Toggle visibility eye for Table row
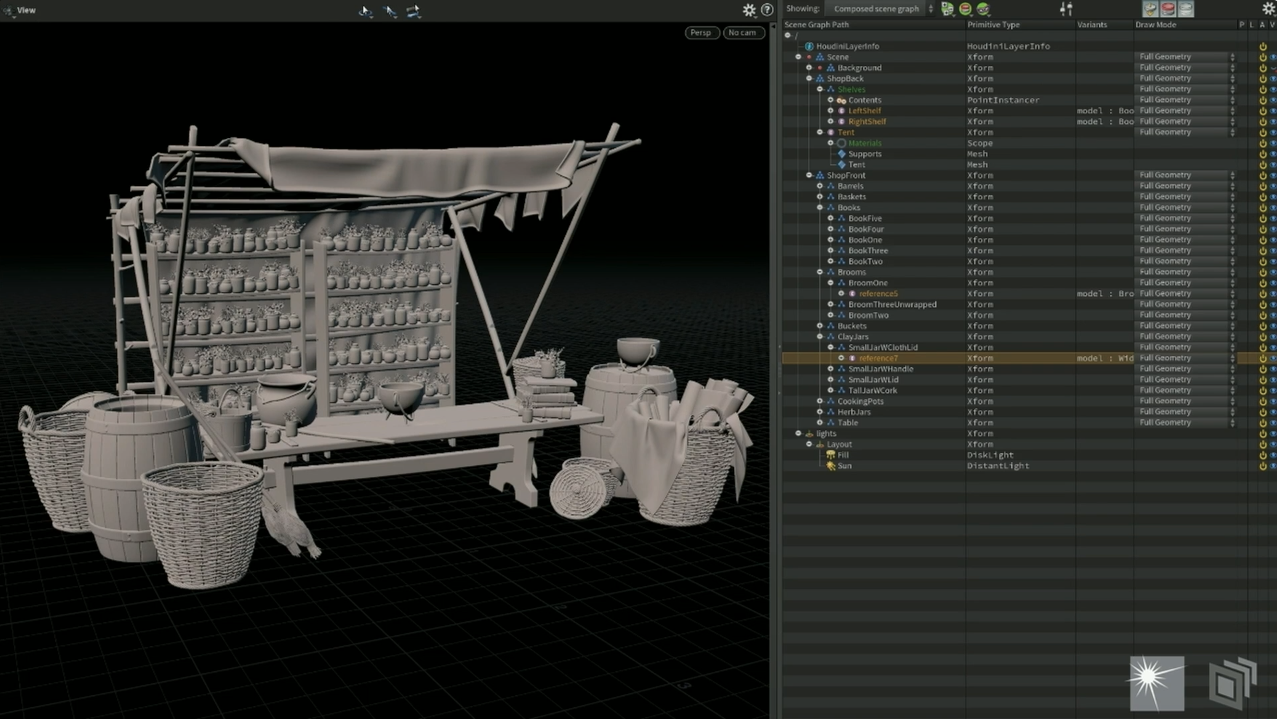The image size is (1277, 719). (x=1273, y=423)
